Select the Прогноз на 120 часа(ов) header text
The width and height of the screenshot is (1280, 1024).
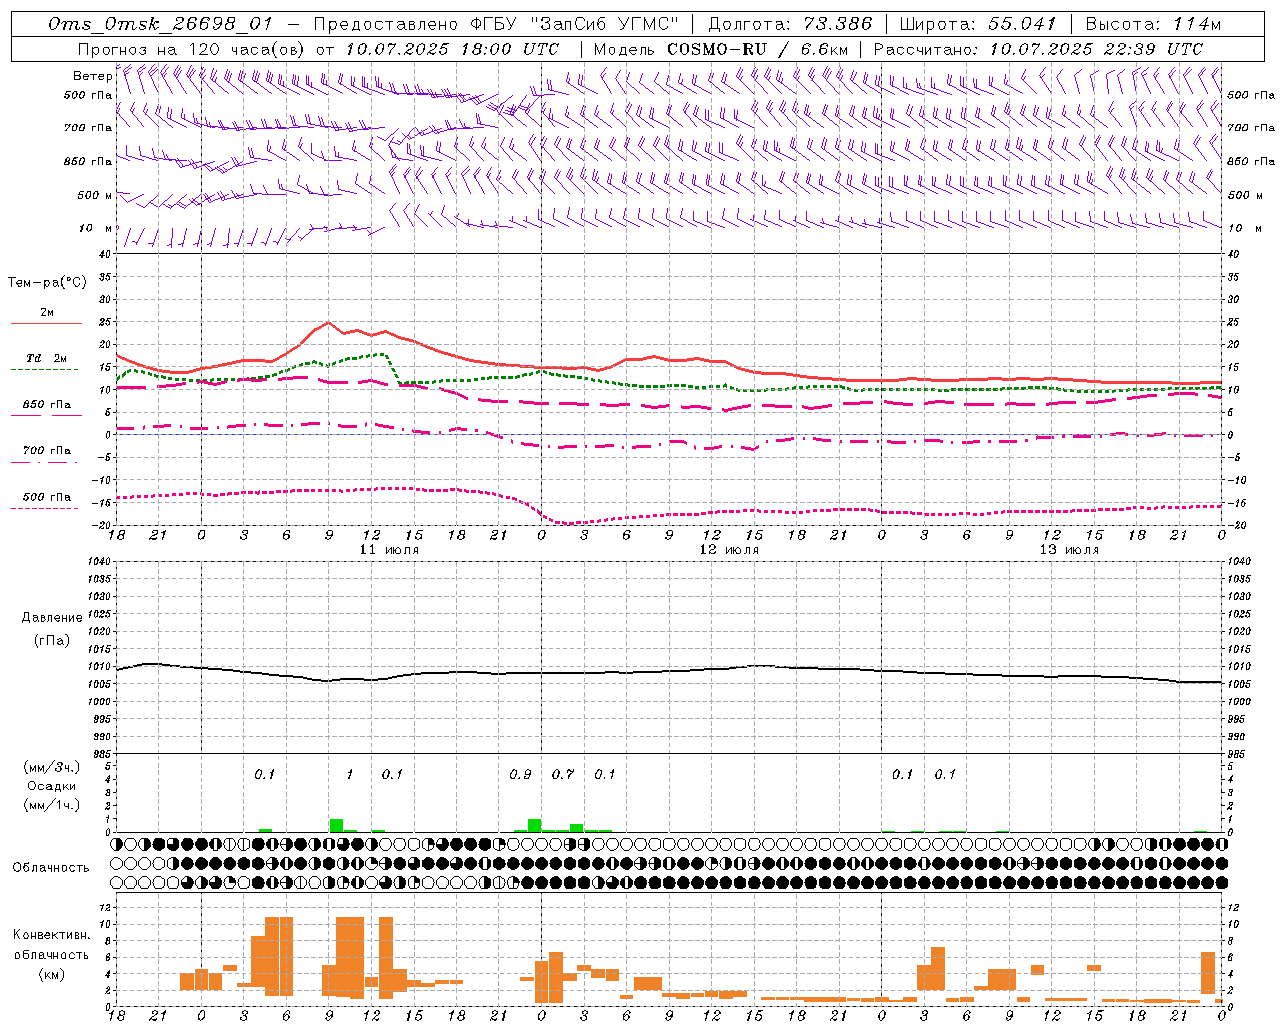coord(192,49)
